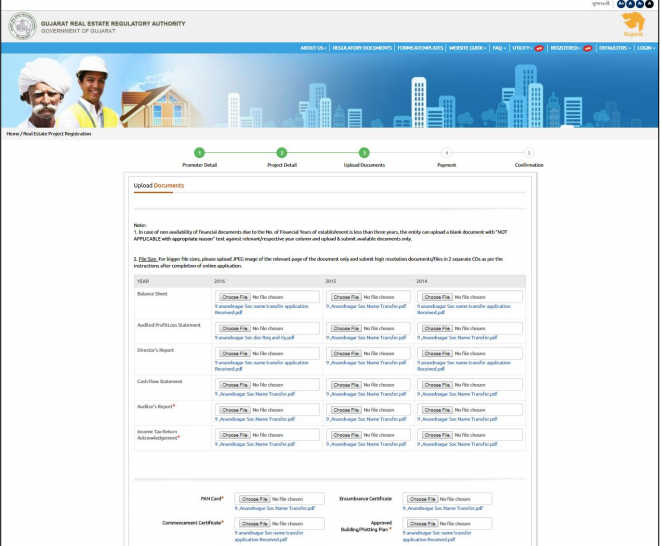The image size is (662, 546).
Task: Open 'Soc doc Req and rlp.pdf' link
Action: (255, 338)
